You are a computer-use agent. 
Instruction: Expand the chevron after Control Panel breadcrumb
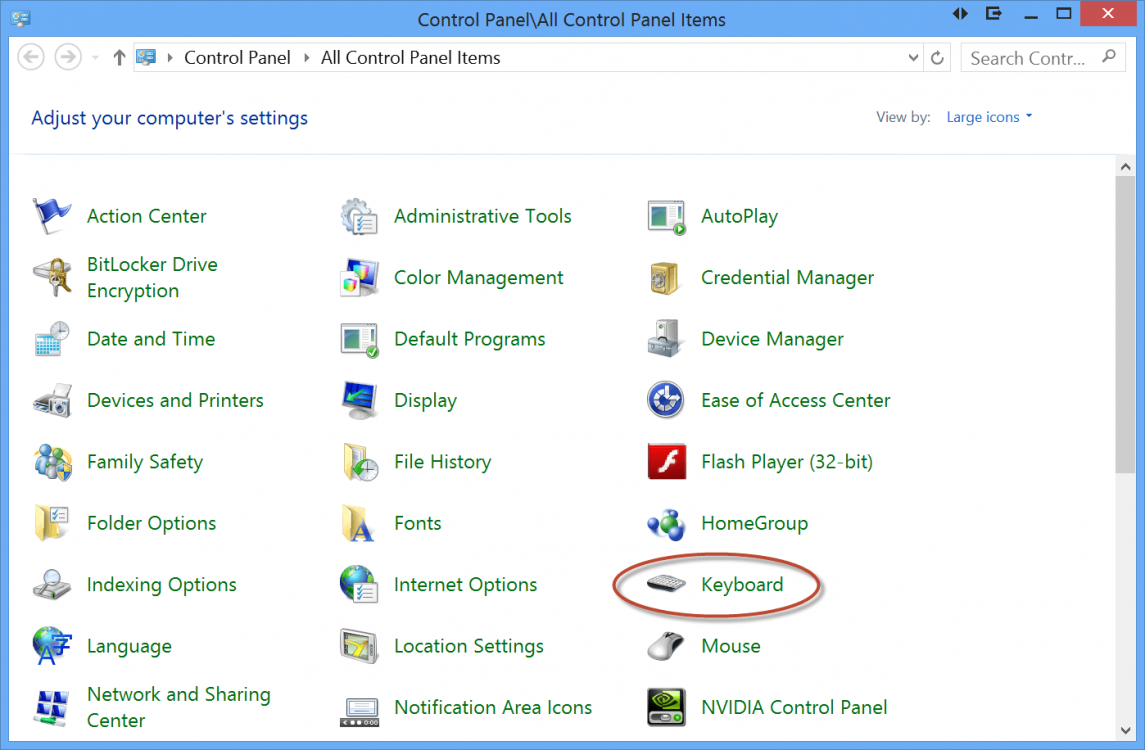(306, 58)
